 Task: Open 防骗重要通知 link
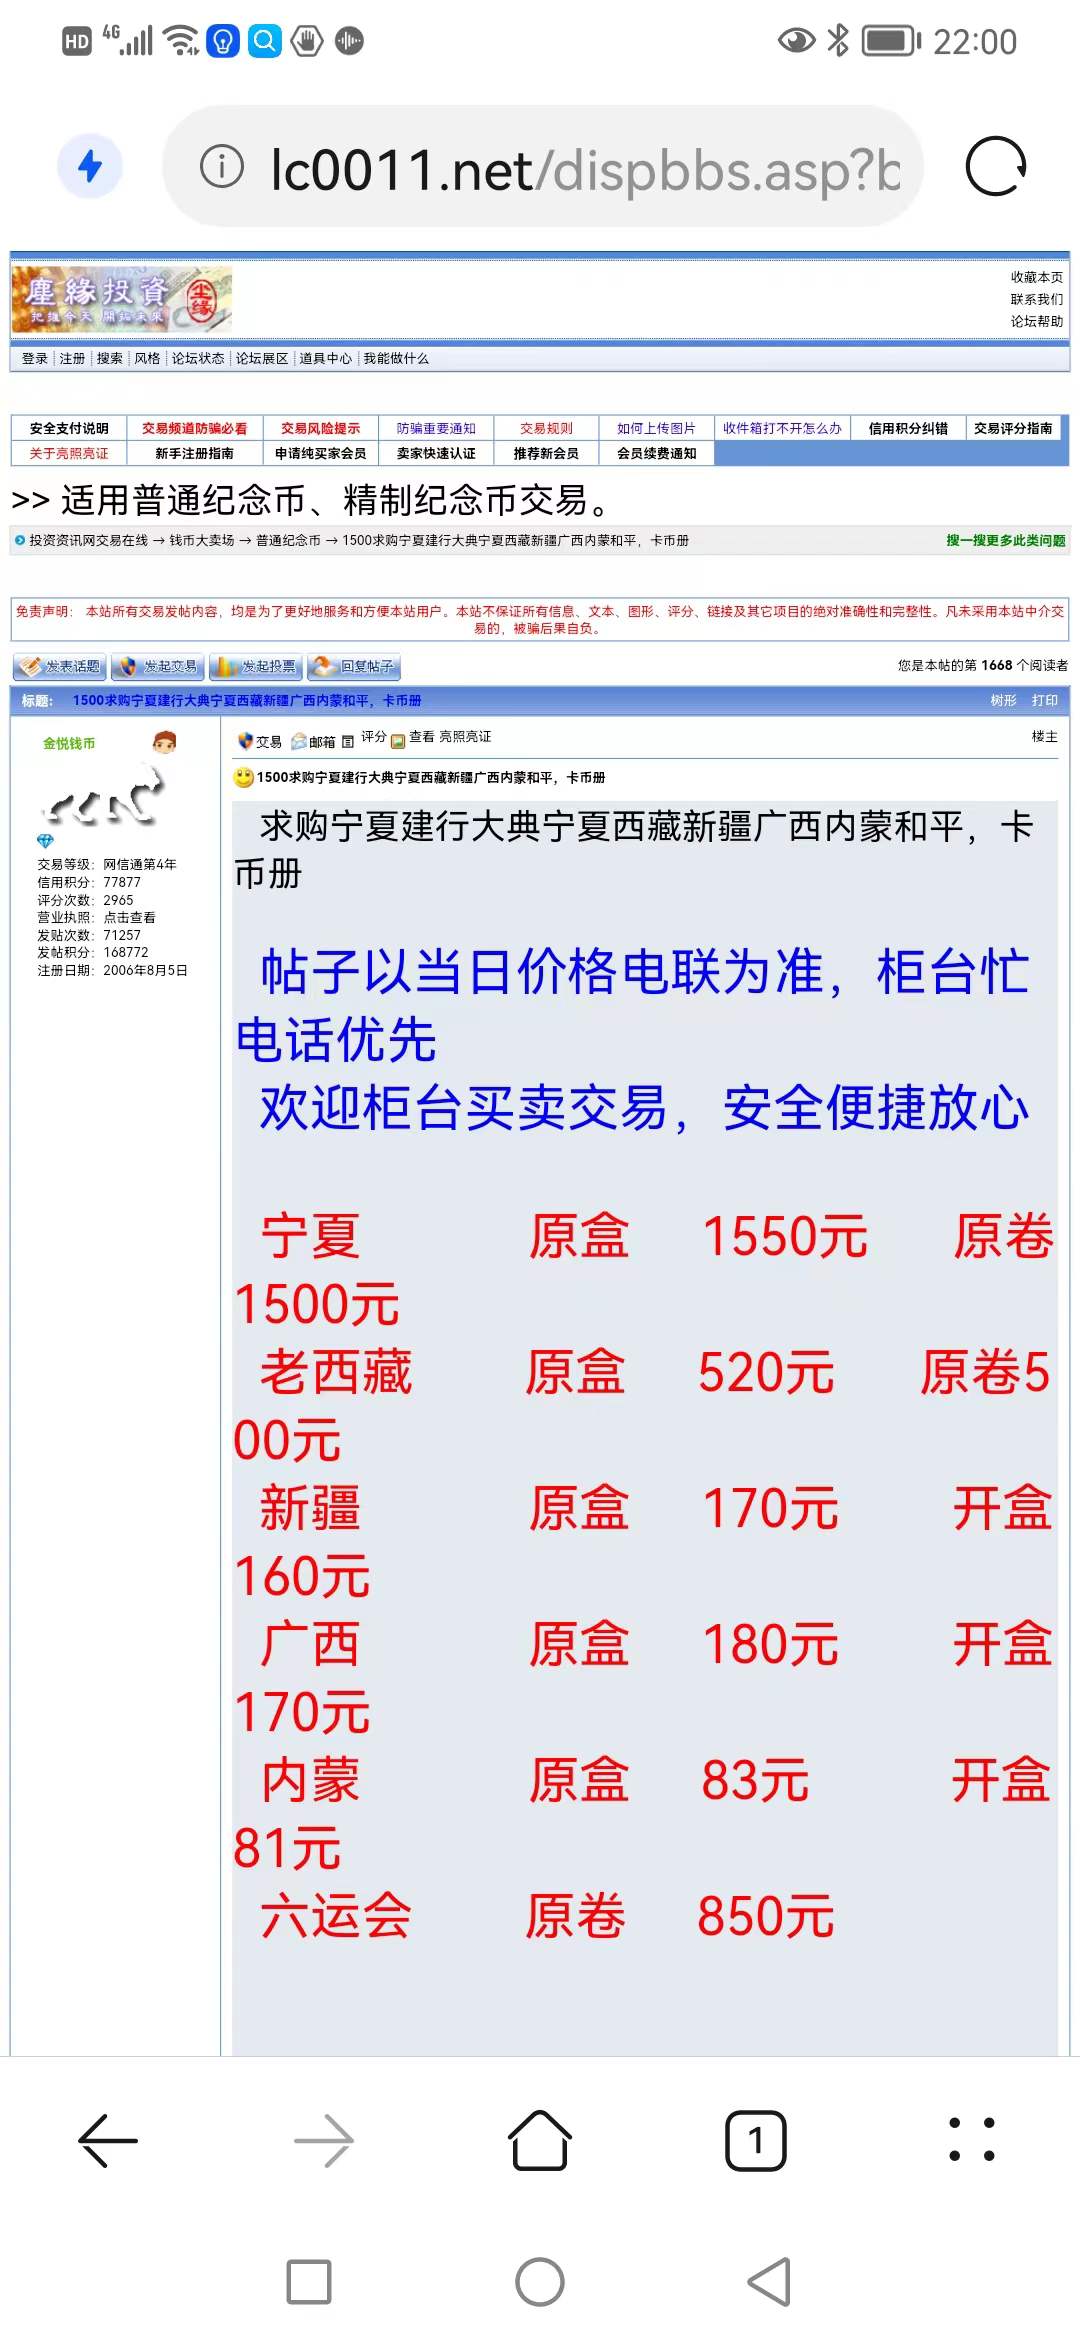tap(436, 428)
